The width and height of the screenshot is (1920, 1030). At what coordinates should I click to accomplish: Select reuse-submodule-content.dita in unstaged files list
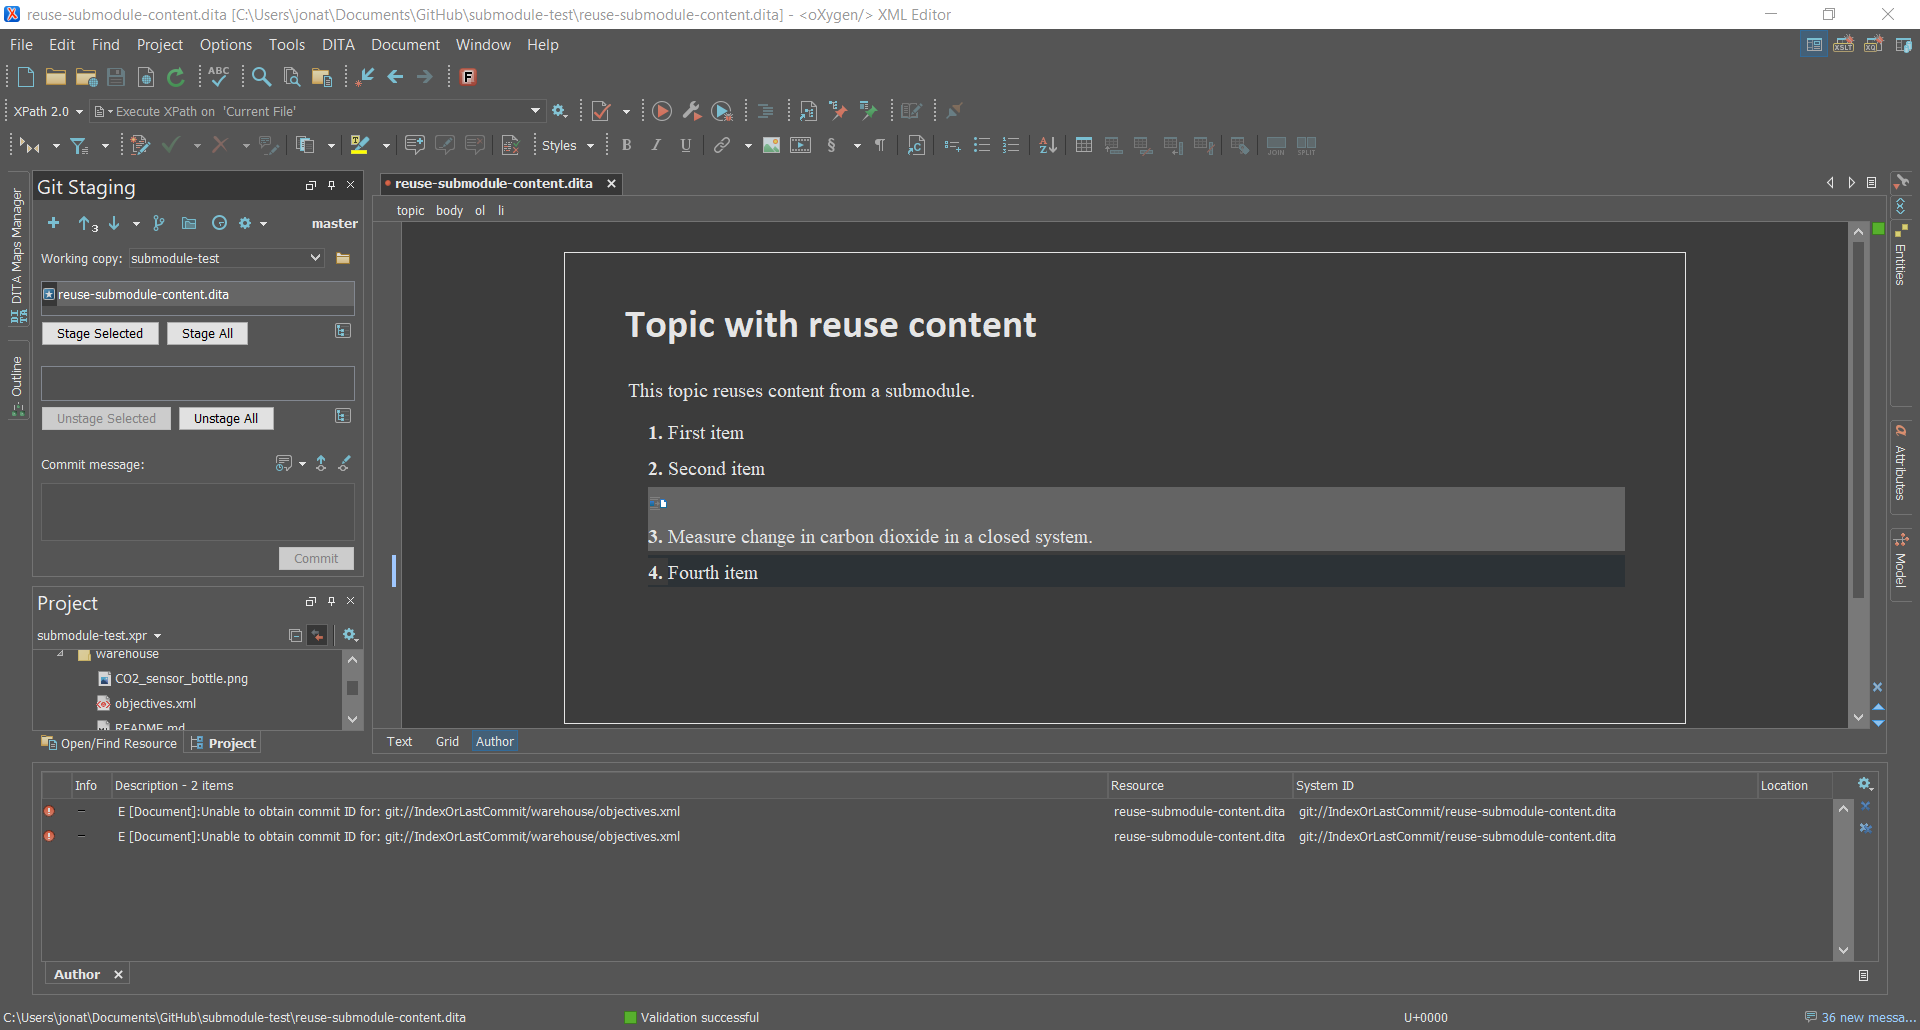(198, 294)
